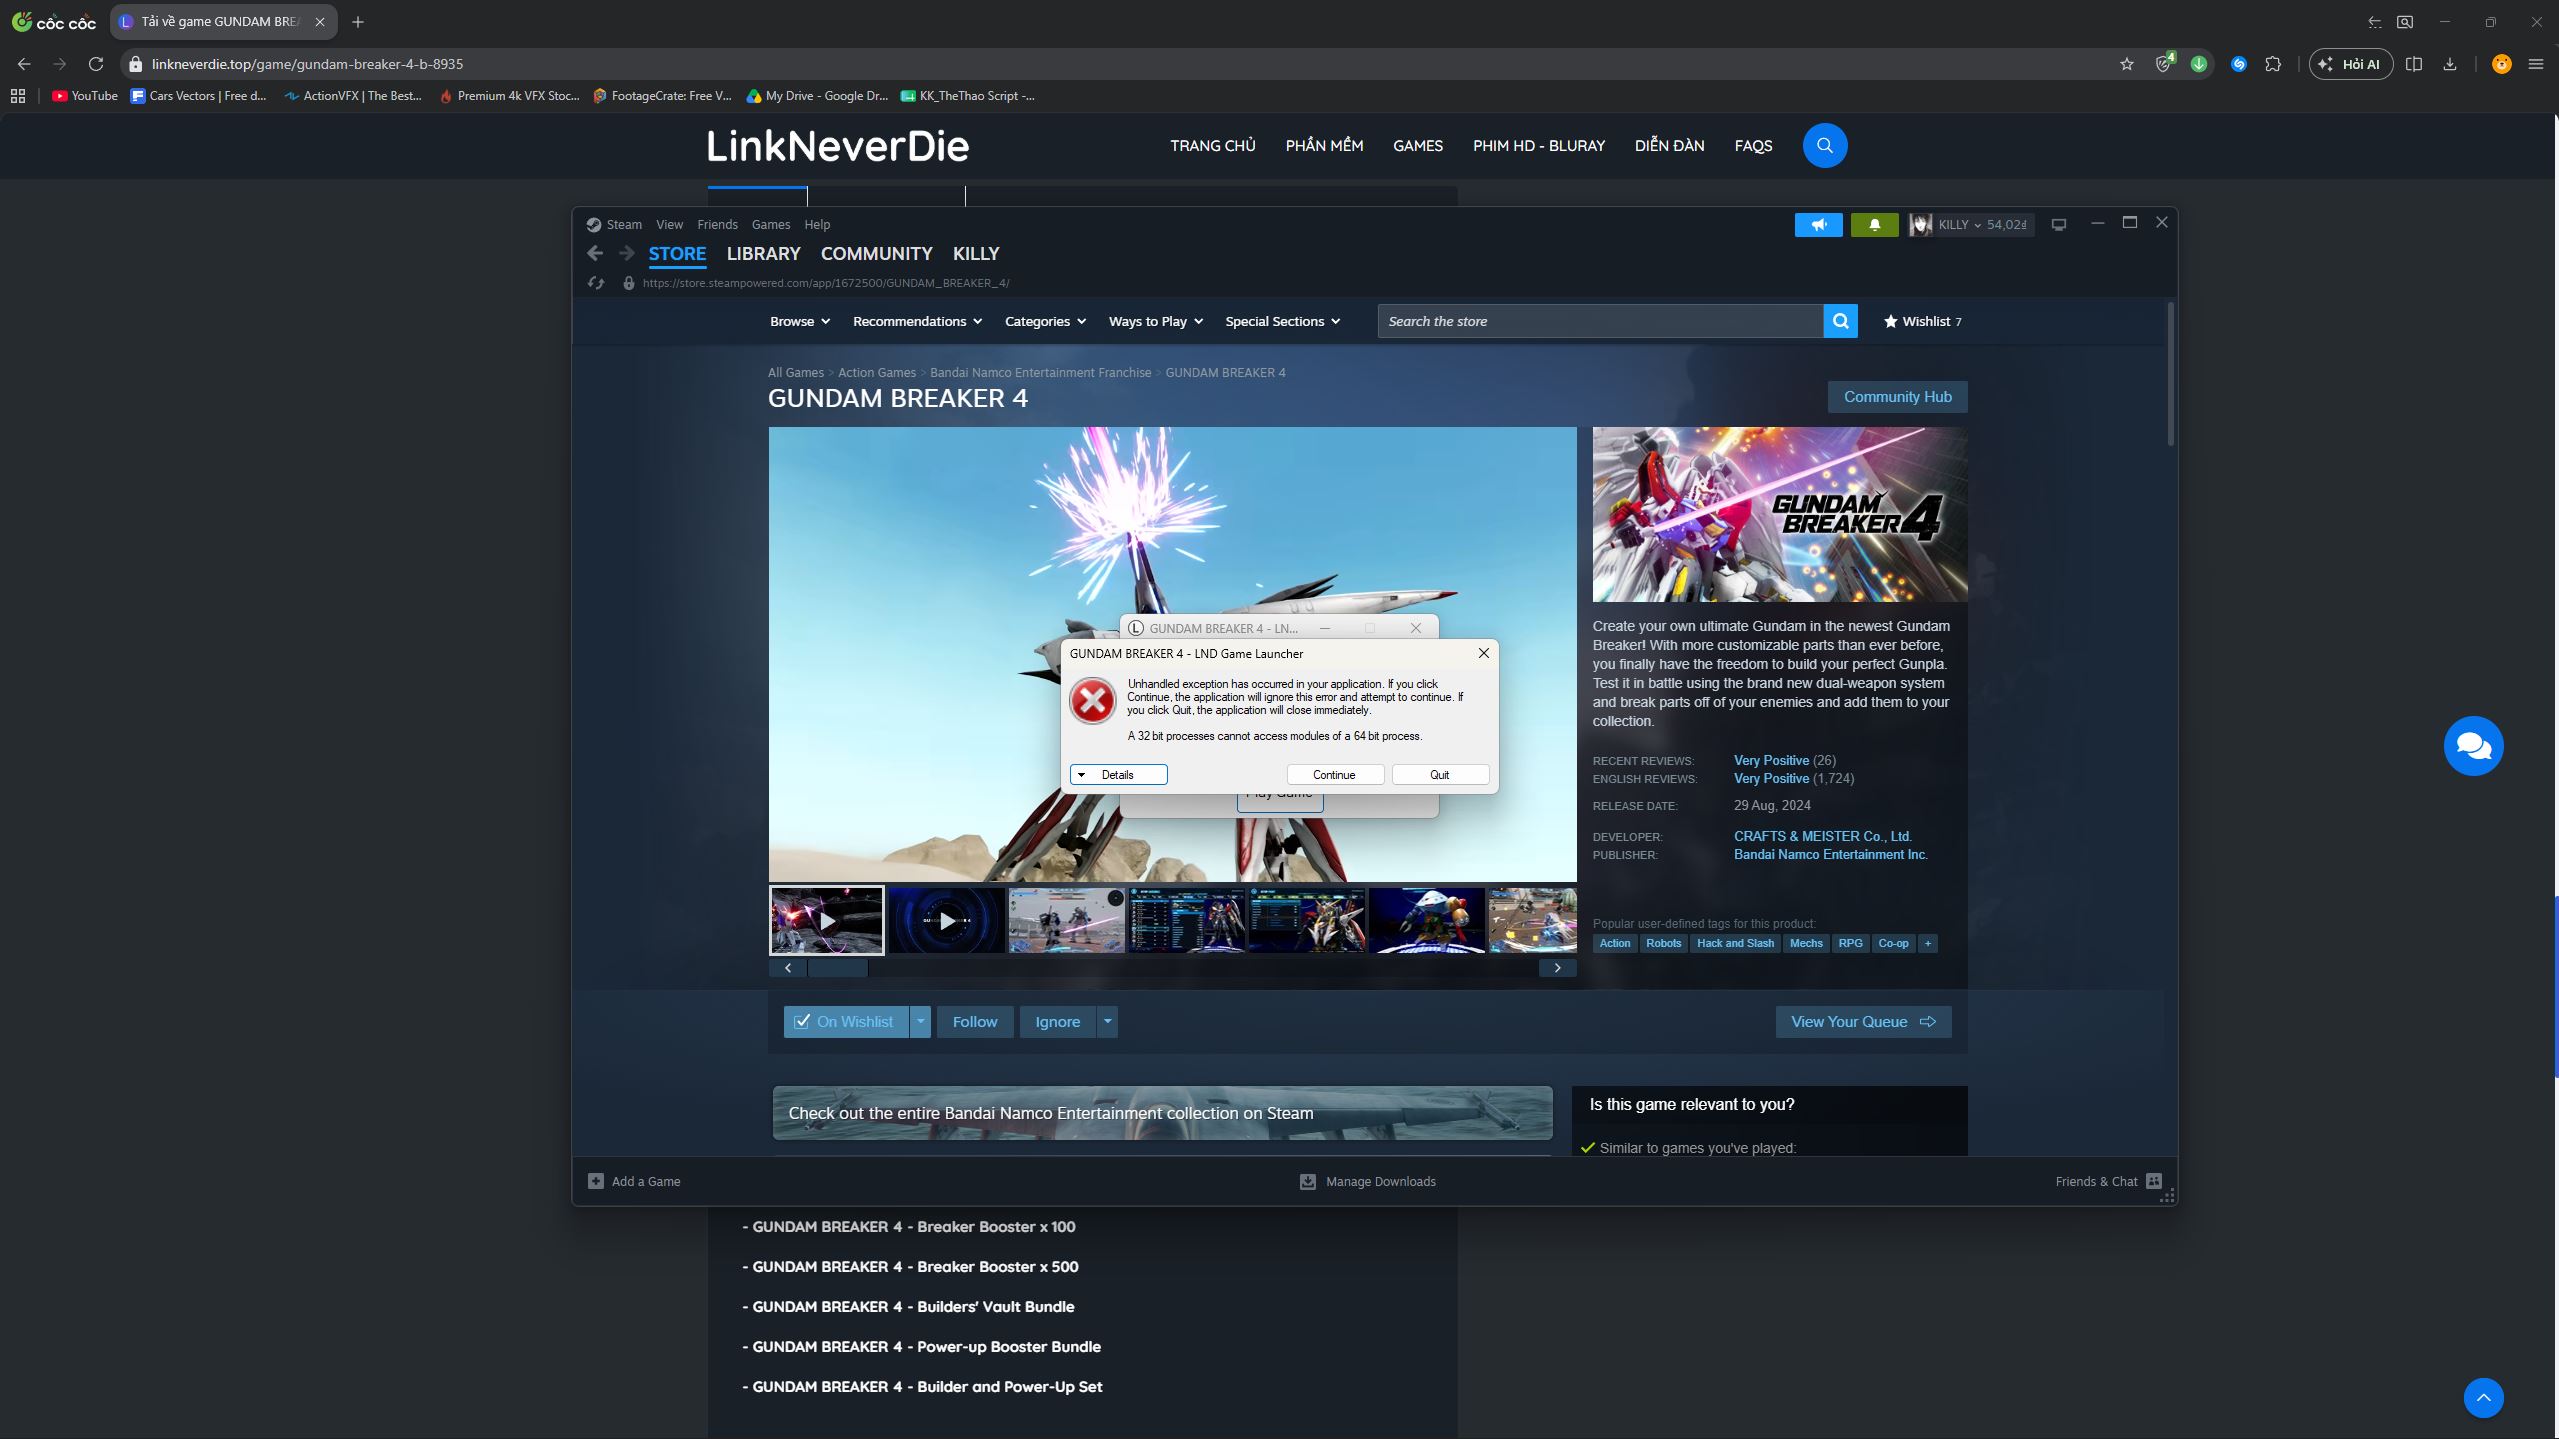The width and height of the screenshot is (2559, 1439).
Task: Click View Your Queue button
Action: pos(1863,1021)
